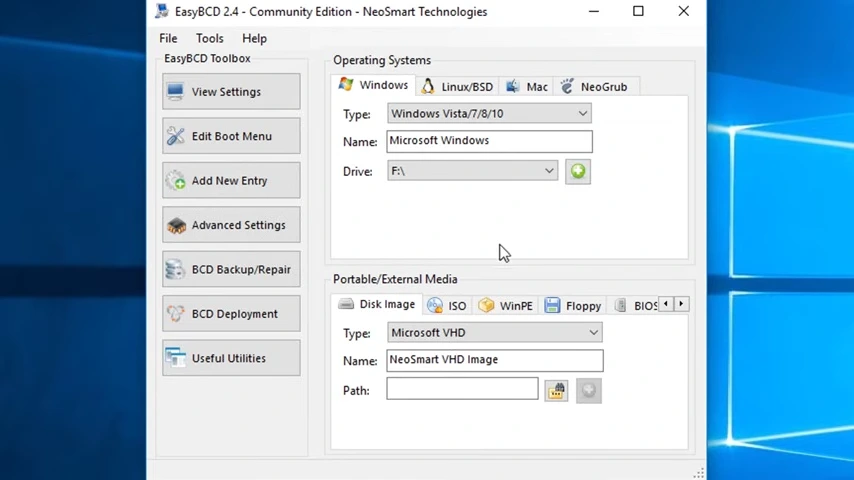Click the recycle icon beside BCD Deployment
Viewport: 854px width, 480px height.
click(175, 314)
